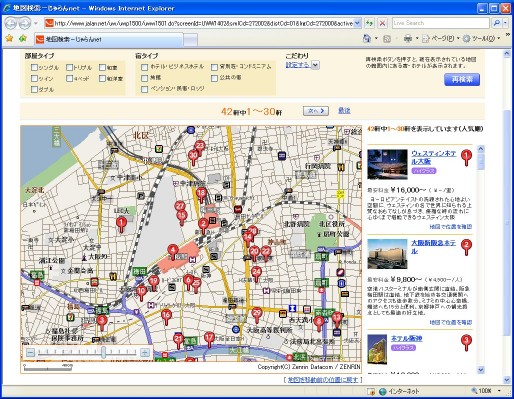Image resolution: width=514 pixels, height=399 pixels.
Task: Click the browser Forward button
Action: (24, 23)
